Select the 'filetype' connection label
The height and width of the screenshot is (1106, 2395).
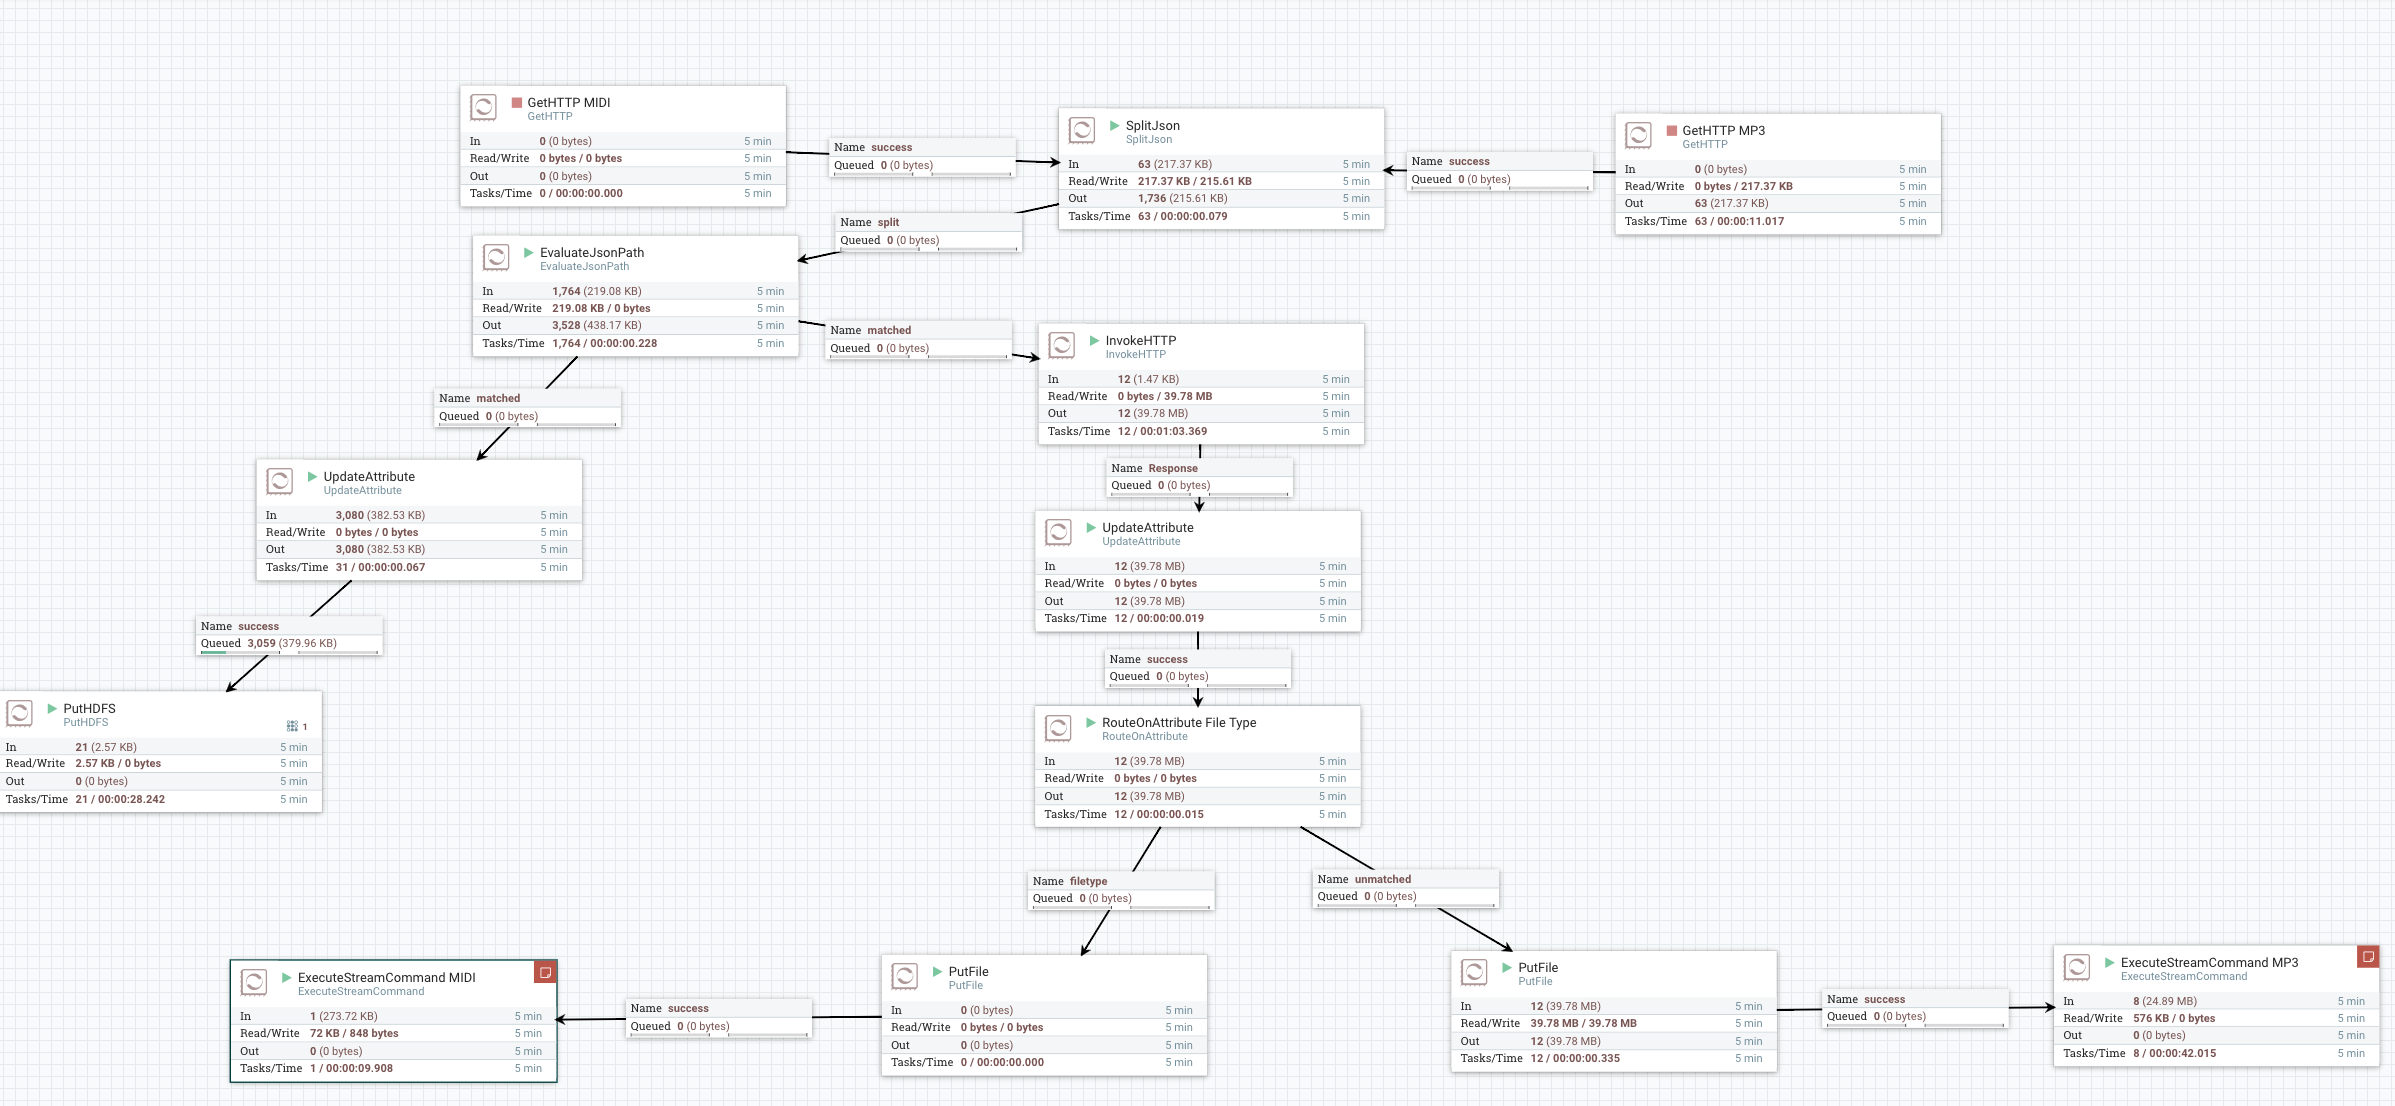1088,881
